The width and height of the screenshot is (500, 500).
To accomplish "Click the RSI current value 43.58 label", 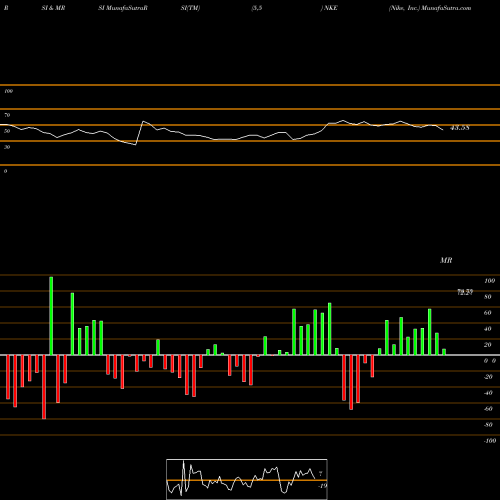I will [x=460, y=128].
